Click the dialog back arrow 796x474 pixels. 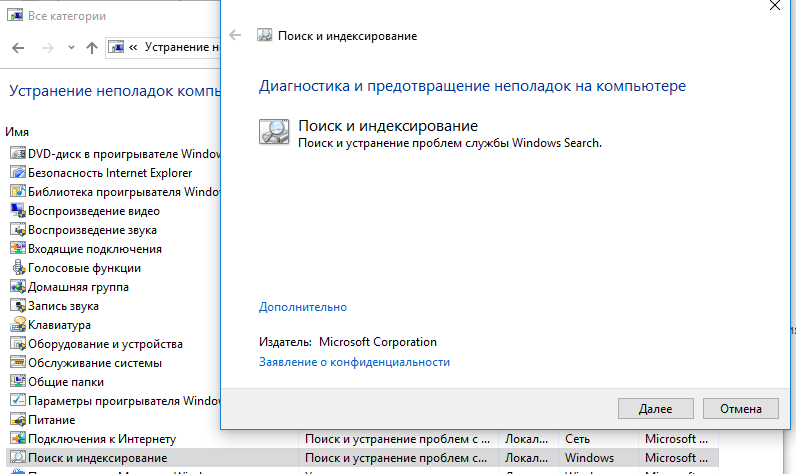click(235, 35)
